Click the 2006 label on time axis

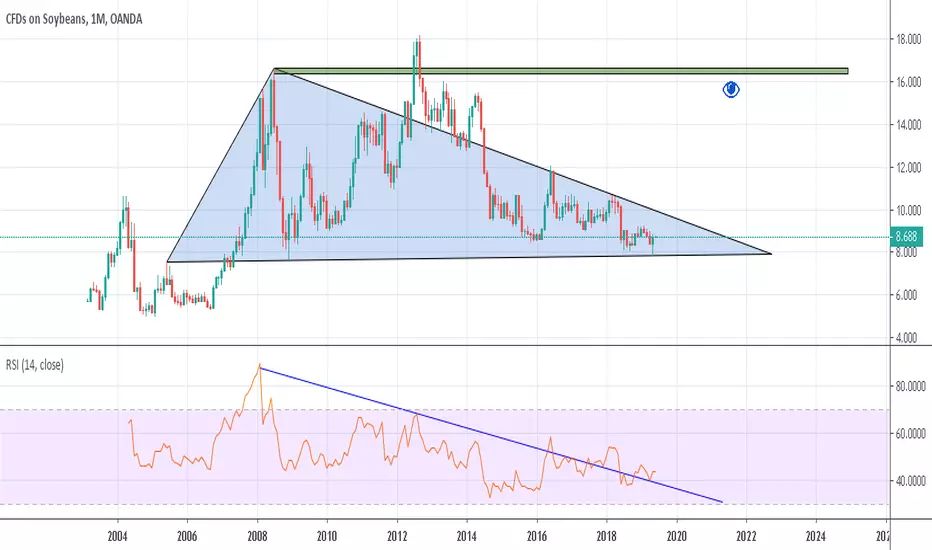(x=187, y=536)
